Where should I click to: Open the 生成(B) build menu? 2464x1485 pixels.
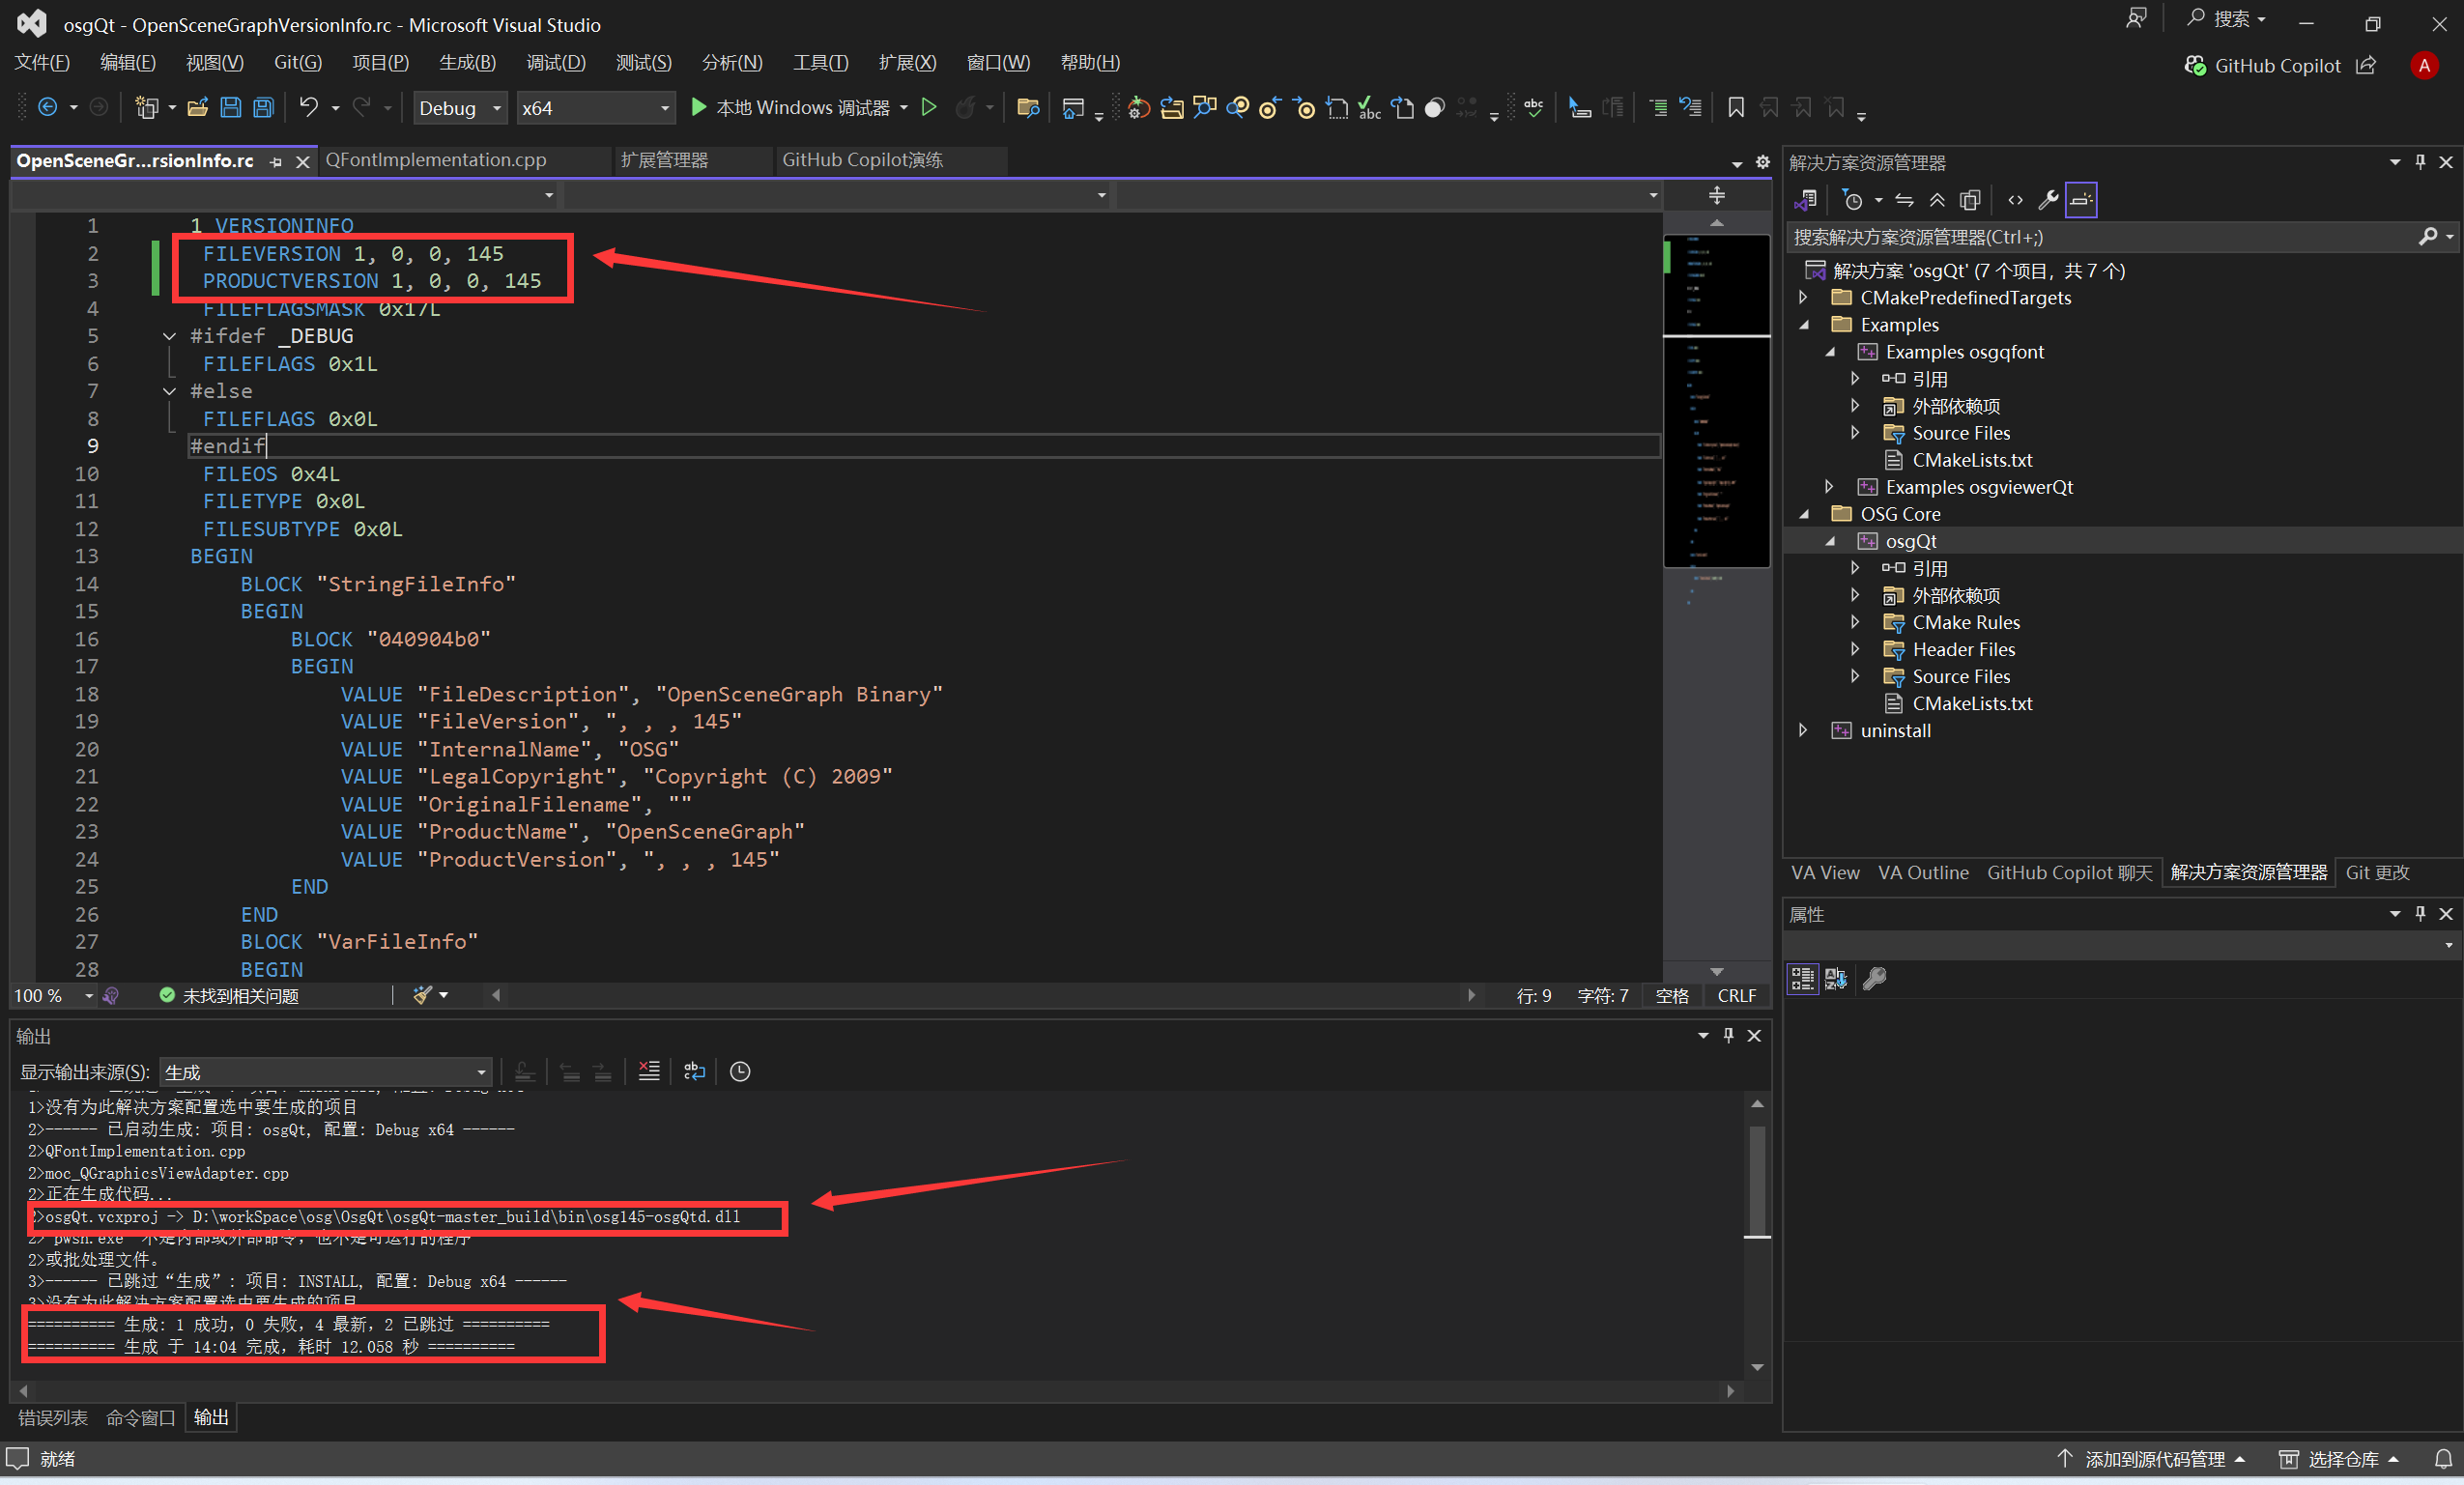pyautogui.click(x=467, y=62)
